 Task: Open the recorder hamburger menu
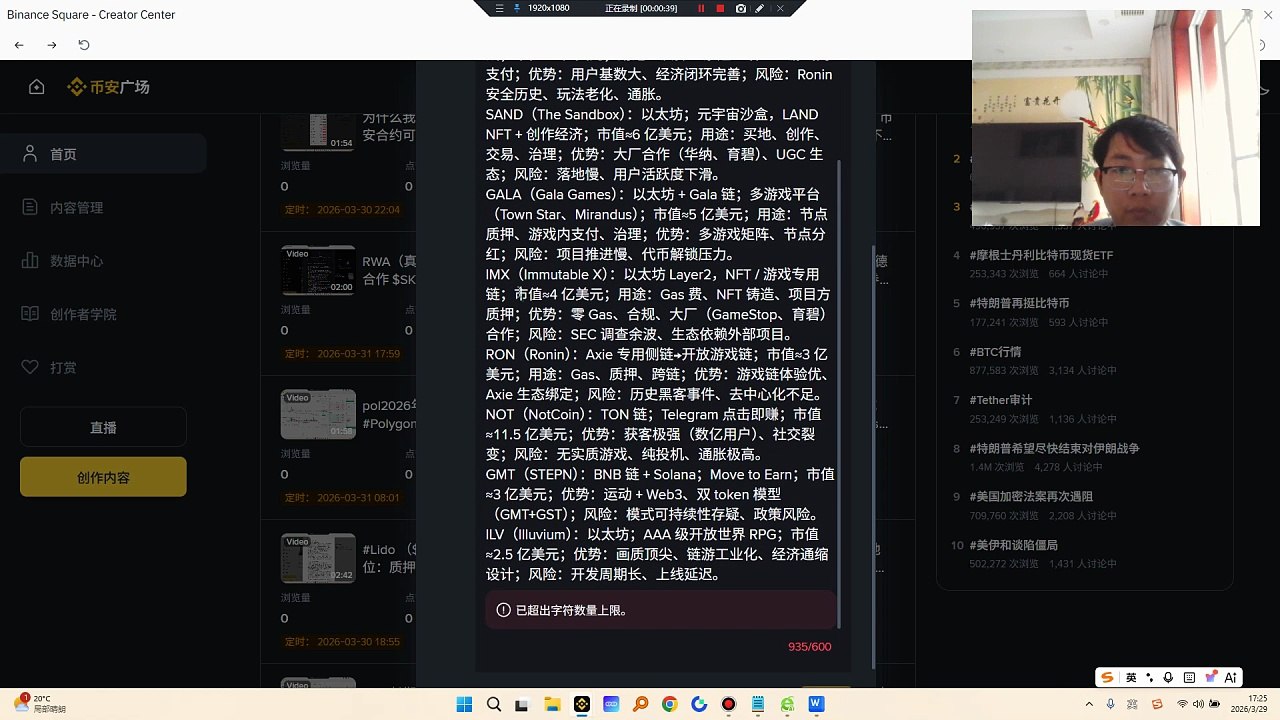(x=500, y=8)
